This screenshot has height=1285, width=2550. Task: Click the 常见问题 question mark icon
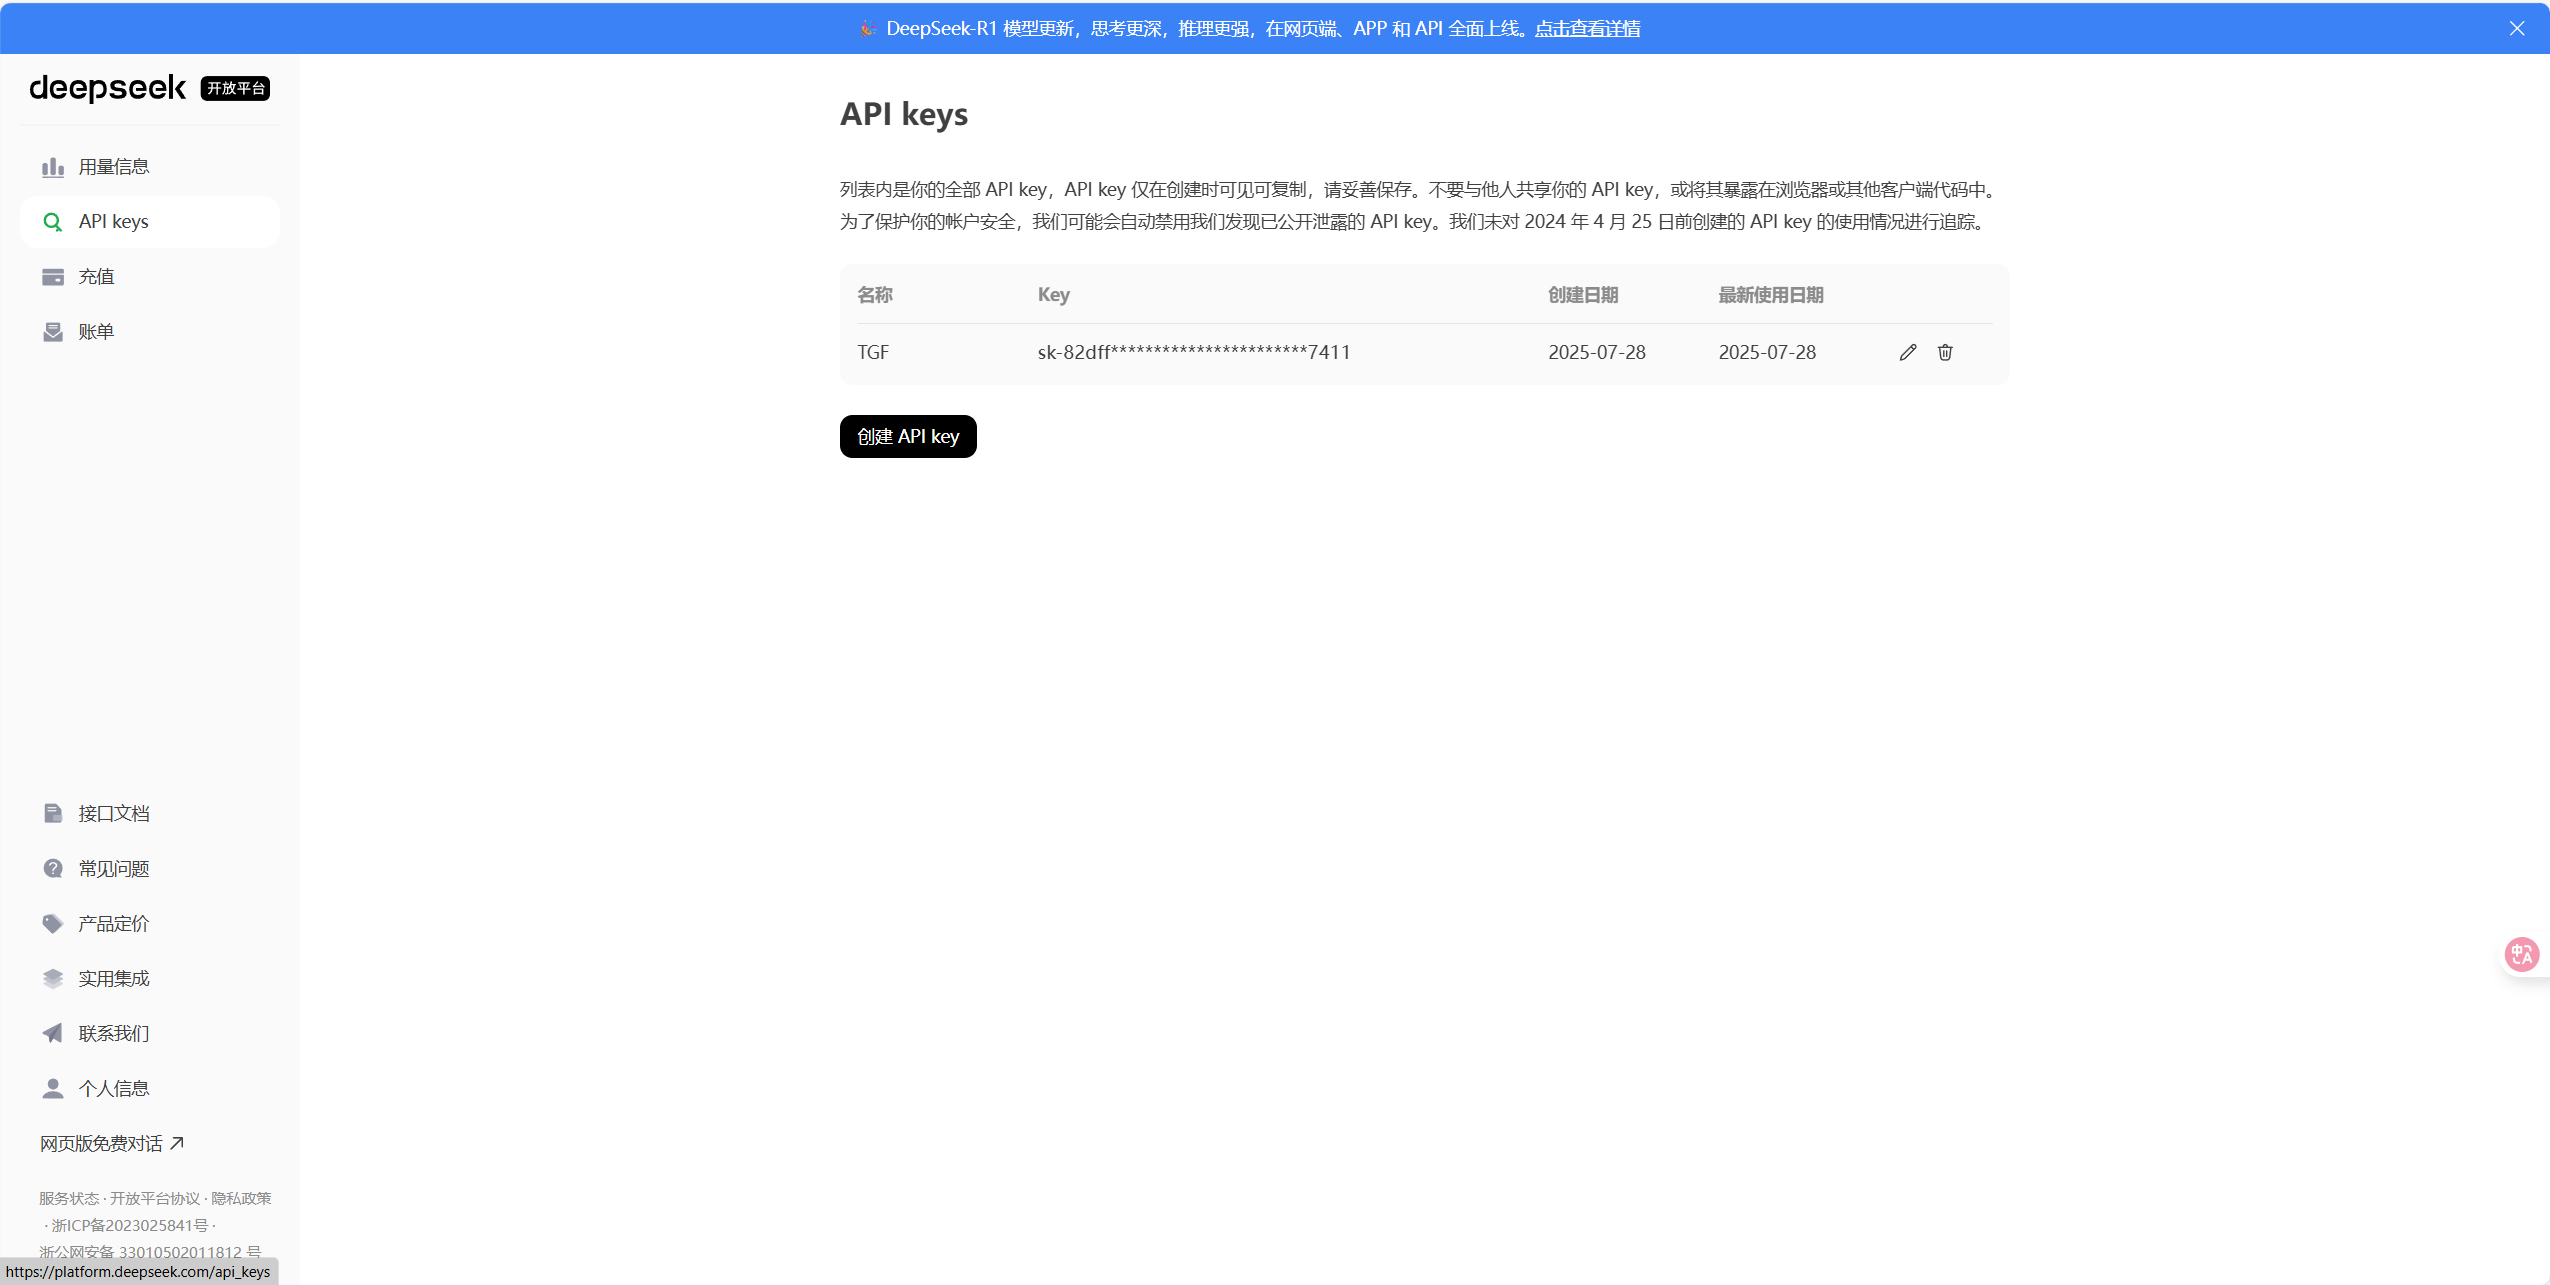pyautogui.click(x=53, y=869)
